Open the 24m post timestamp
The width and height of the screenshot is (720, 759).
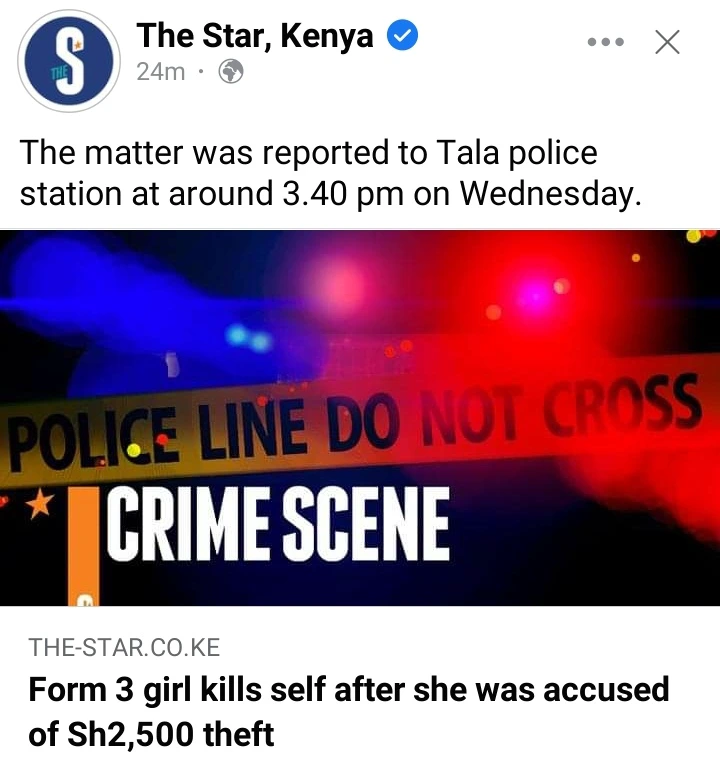click(161, 72)
